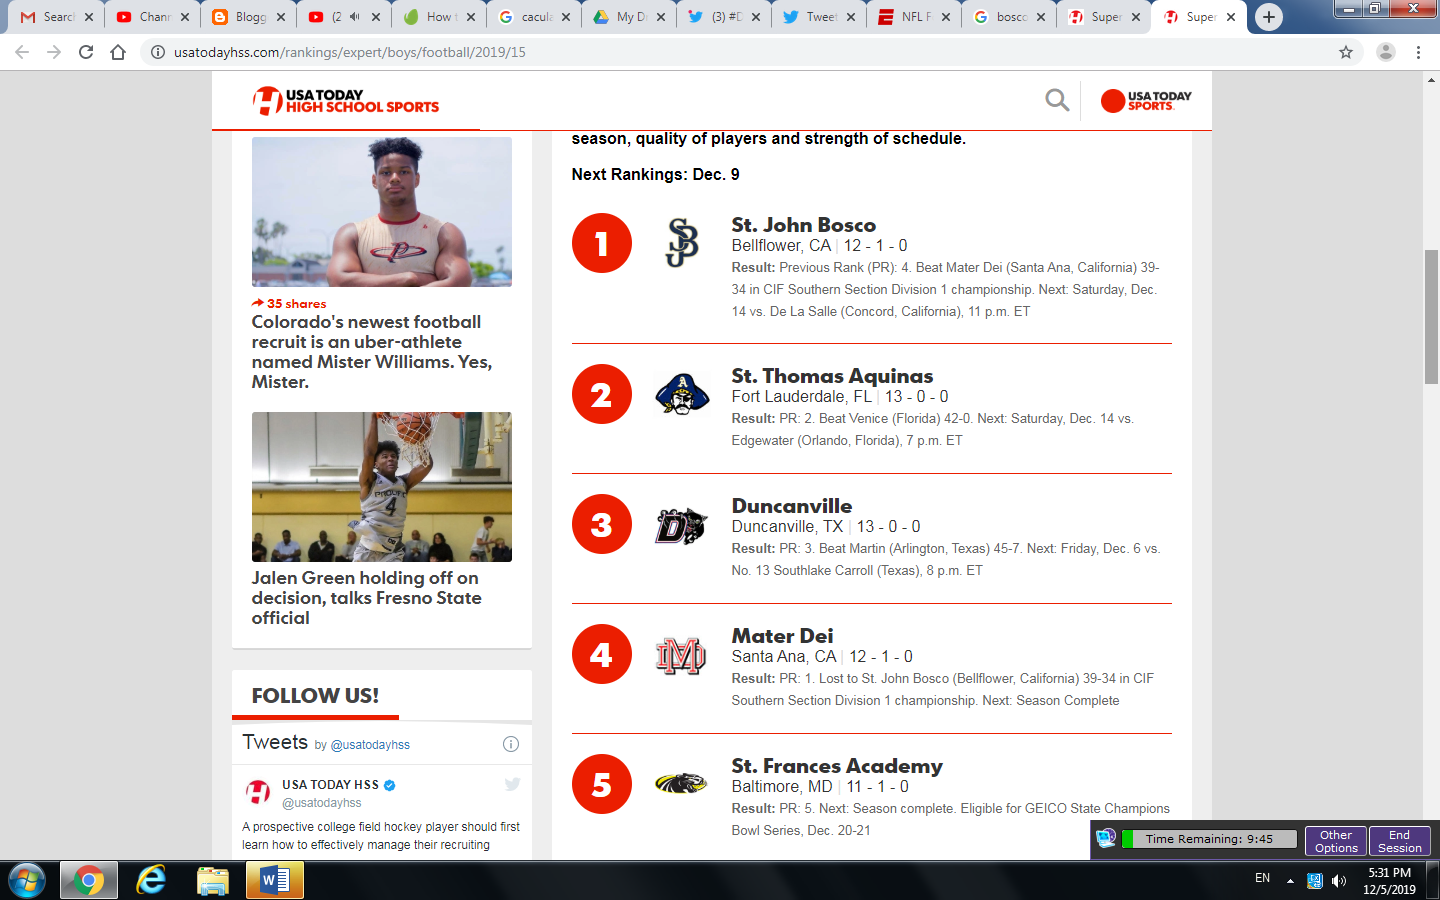1440x900 pixels.
Task: Click the Mater Dei team logo
Action: click(x=681, y=655)
